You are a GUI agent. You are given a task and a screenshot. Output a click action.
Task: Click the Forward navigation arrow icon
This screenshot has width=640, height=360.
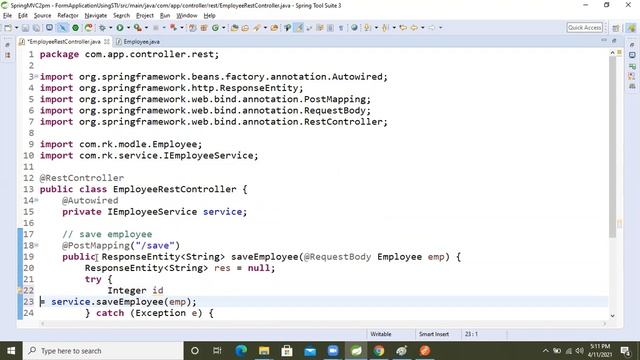tap(432, 28)
